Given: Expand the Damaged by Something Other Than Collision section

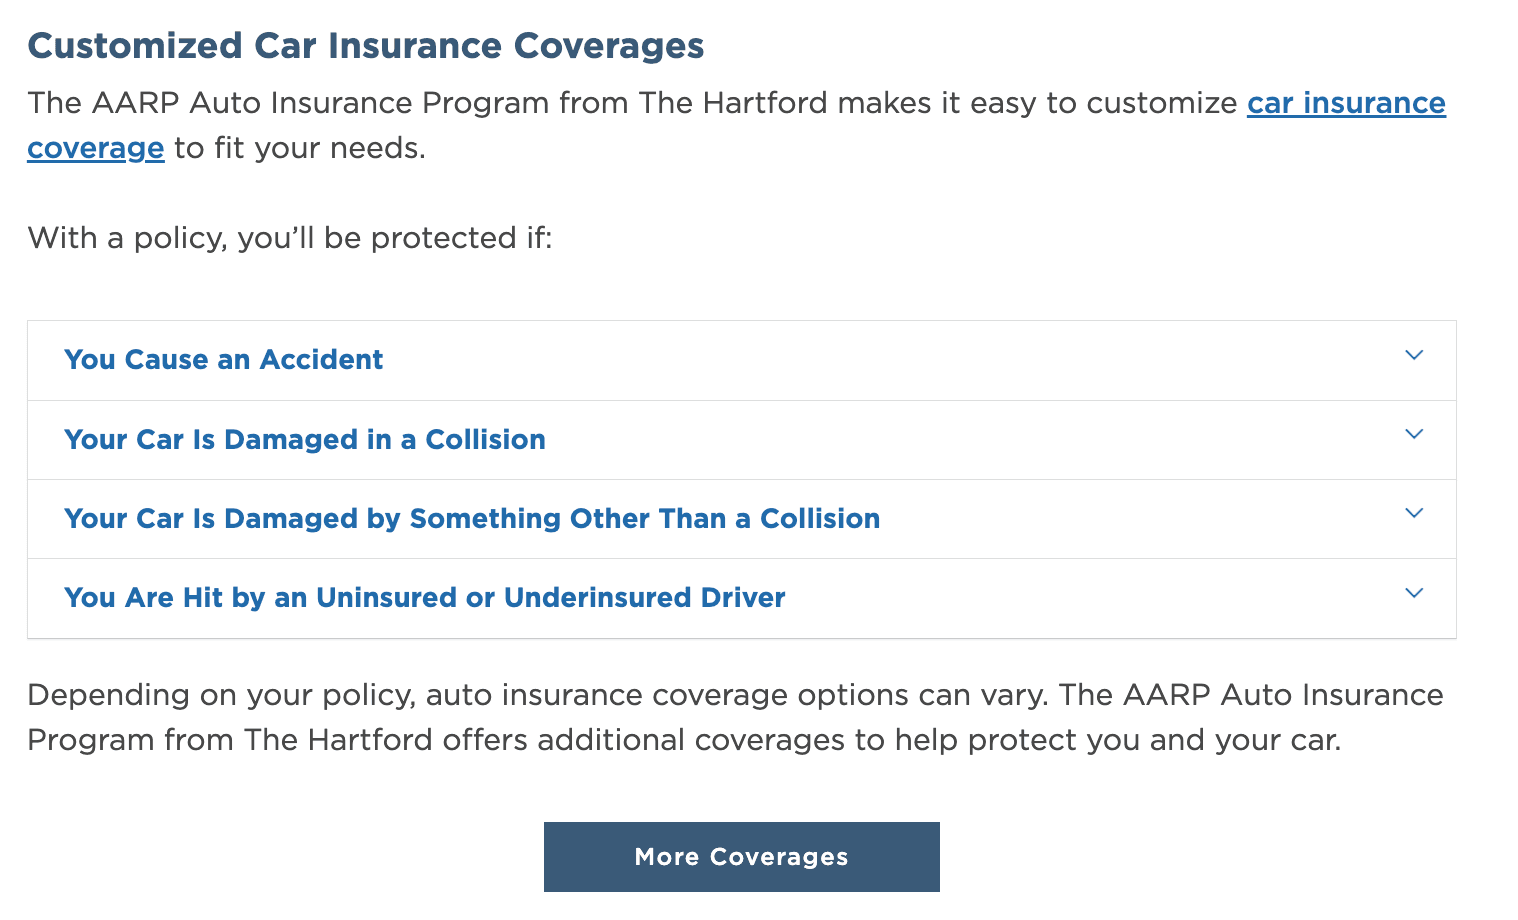Looking at the screenshot, I should 471,518.
